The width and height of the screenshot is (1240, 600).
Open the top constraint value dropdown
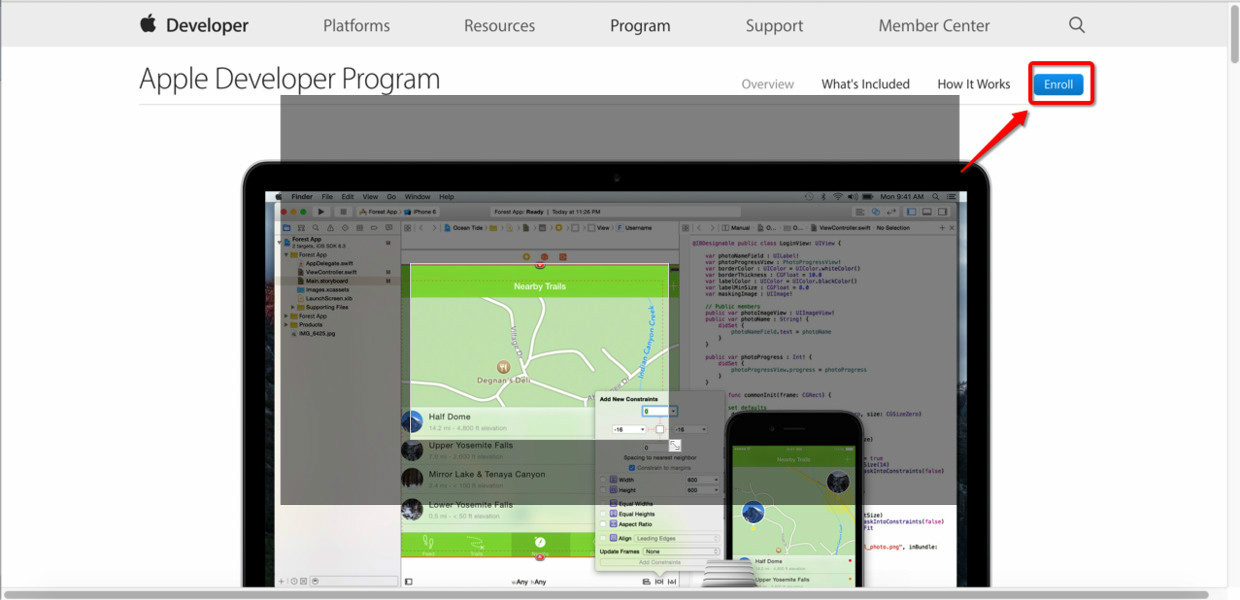[673, 411]
